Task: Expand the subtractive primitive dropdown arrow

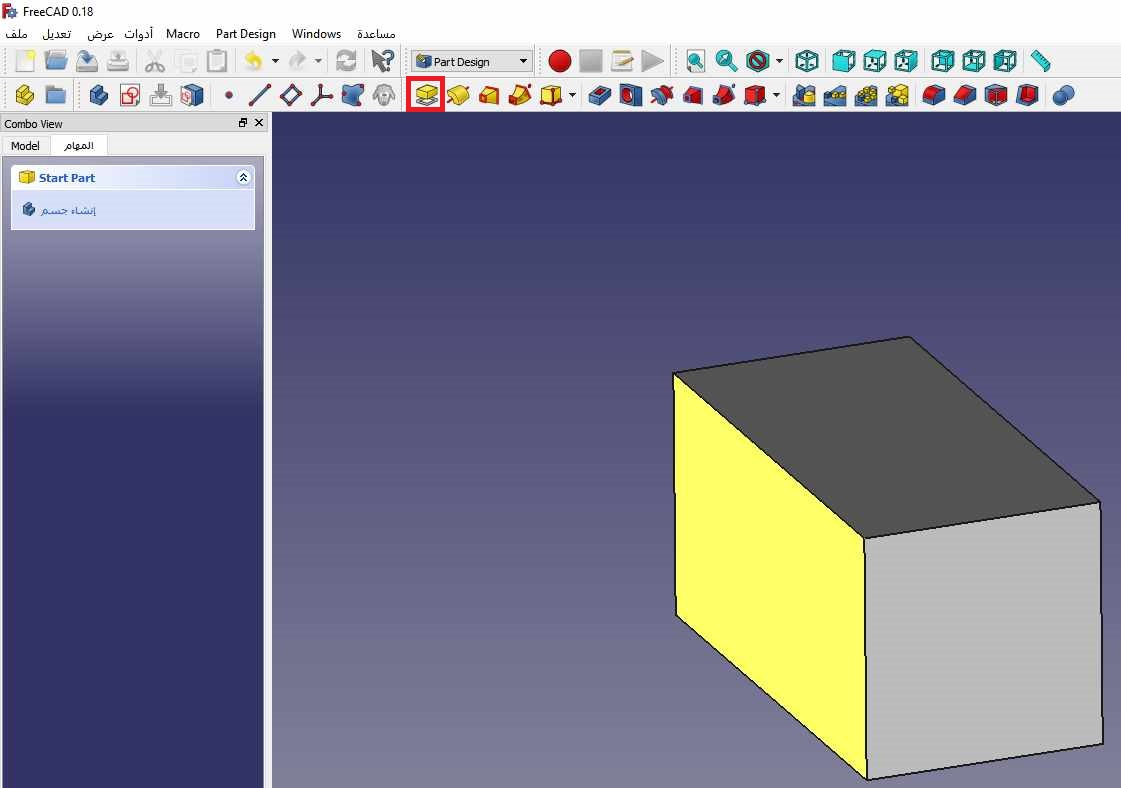Action: pos(776,94)
